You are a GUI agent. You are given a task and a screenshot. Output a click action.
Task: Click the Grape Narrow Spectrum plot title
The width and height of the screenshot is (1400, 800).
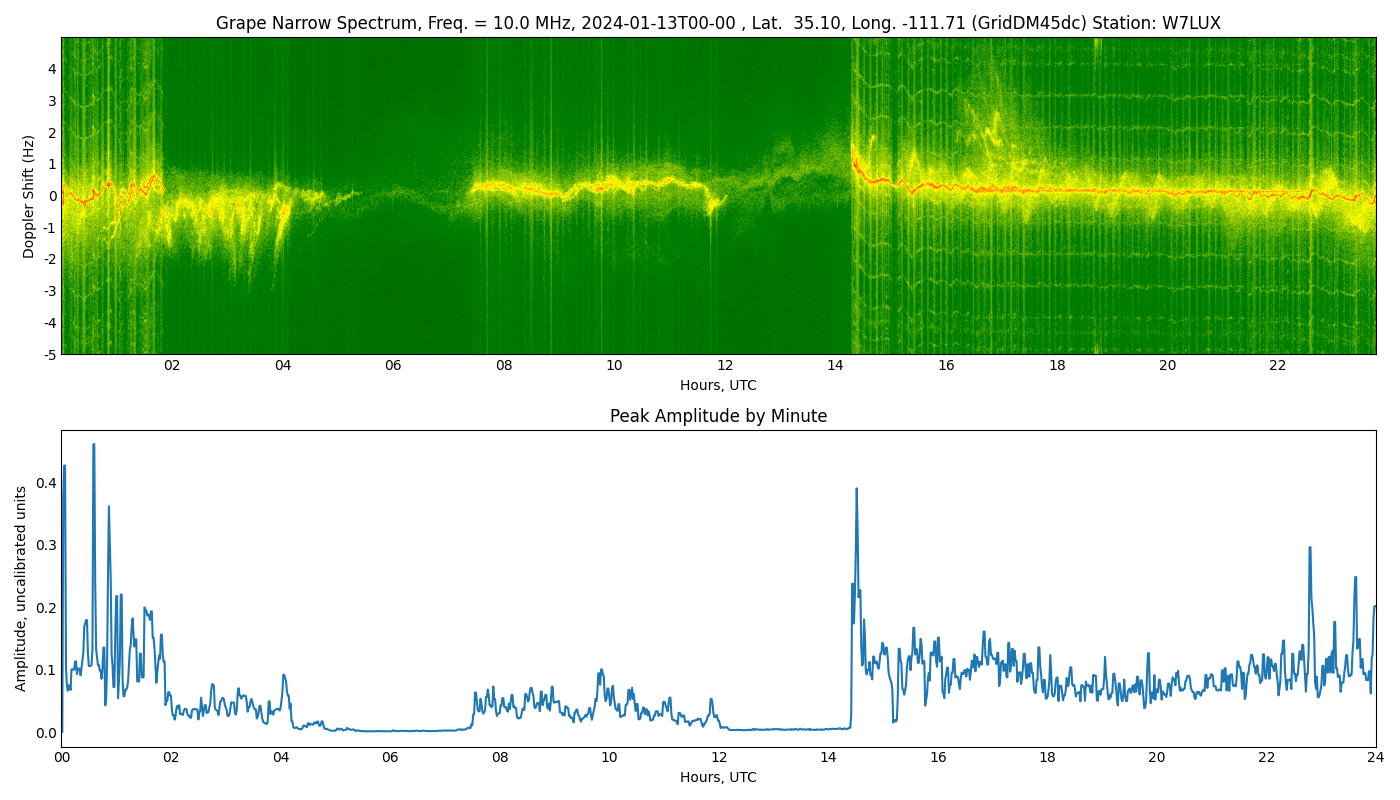[x=718, y=23]
